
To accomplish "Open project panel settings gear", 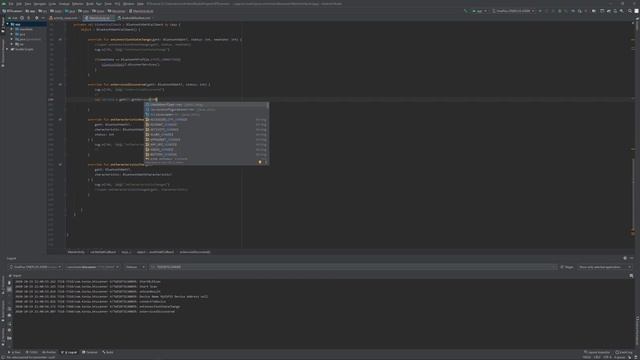I will 36,18.
